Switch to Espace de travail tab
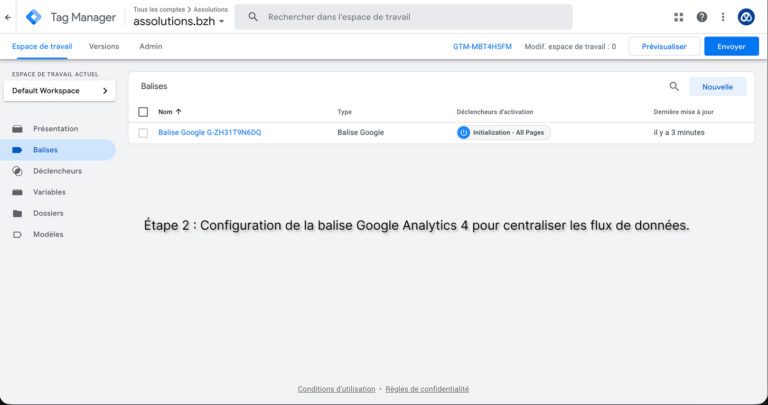This screenshot has width=768, height=405. [42, 47]
